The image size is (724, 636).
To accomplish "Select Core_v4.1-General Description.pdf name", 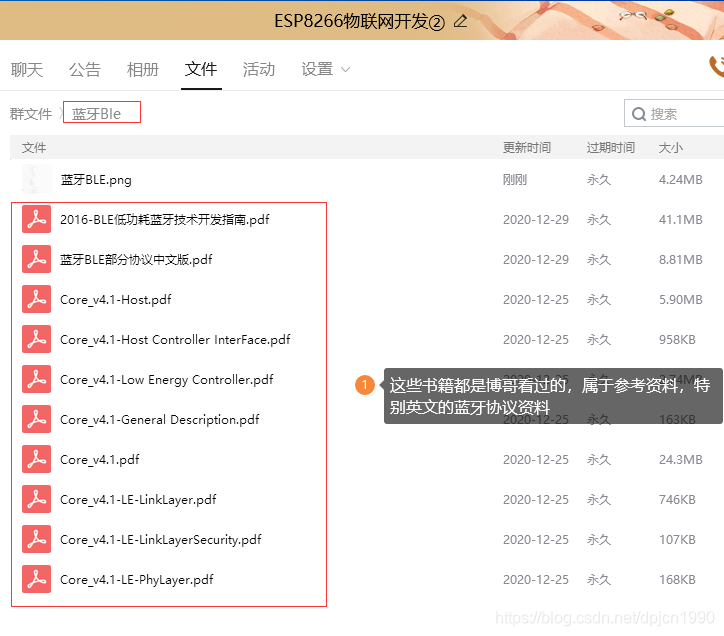I will click(x=160, y=420).
